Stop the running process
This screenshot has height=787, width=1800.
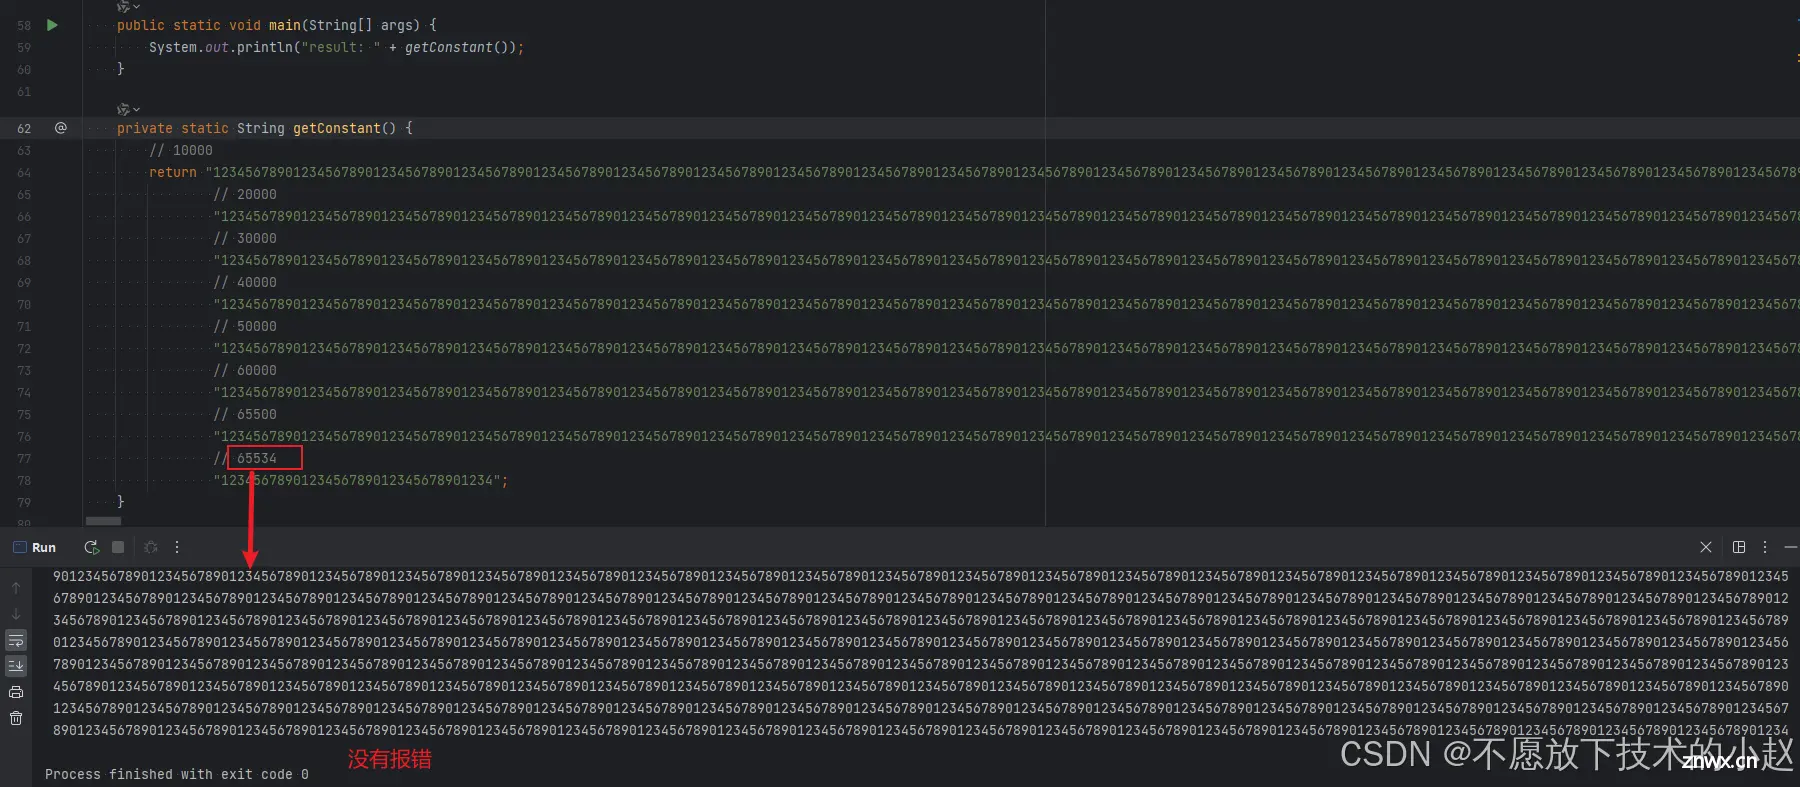point(118,547)
